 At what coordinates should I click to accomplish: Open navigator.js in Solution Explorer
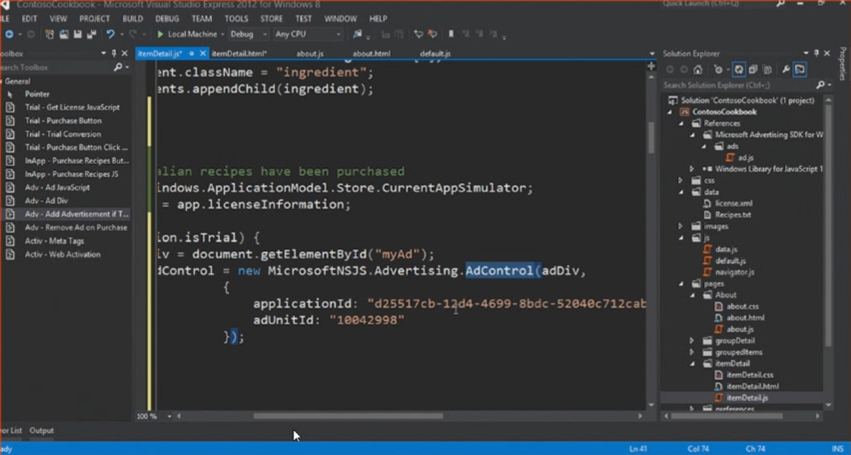(x=734, y=272)
